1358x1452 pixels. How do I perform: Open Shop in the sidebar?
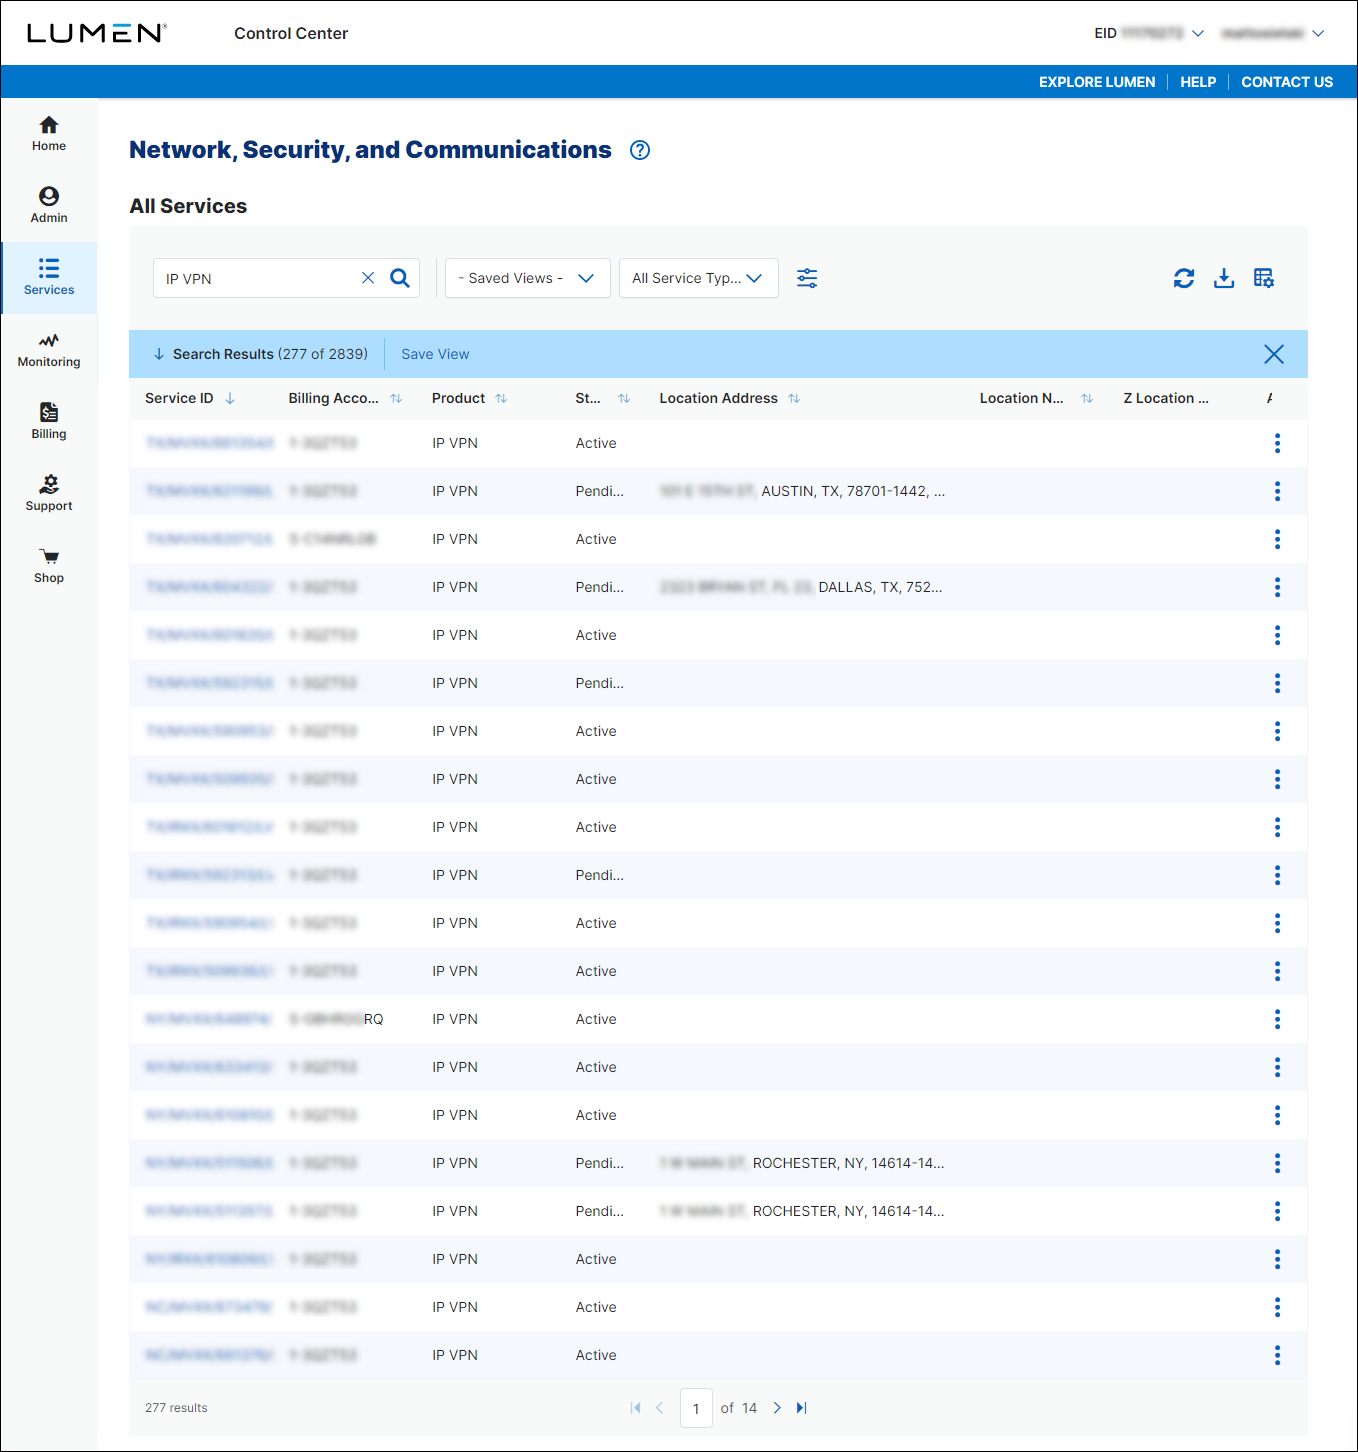(48, 566)
